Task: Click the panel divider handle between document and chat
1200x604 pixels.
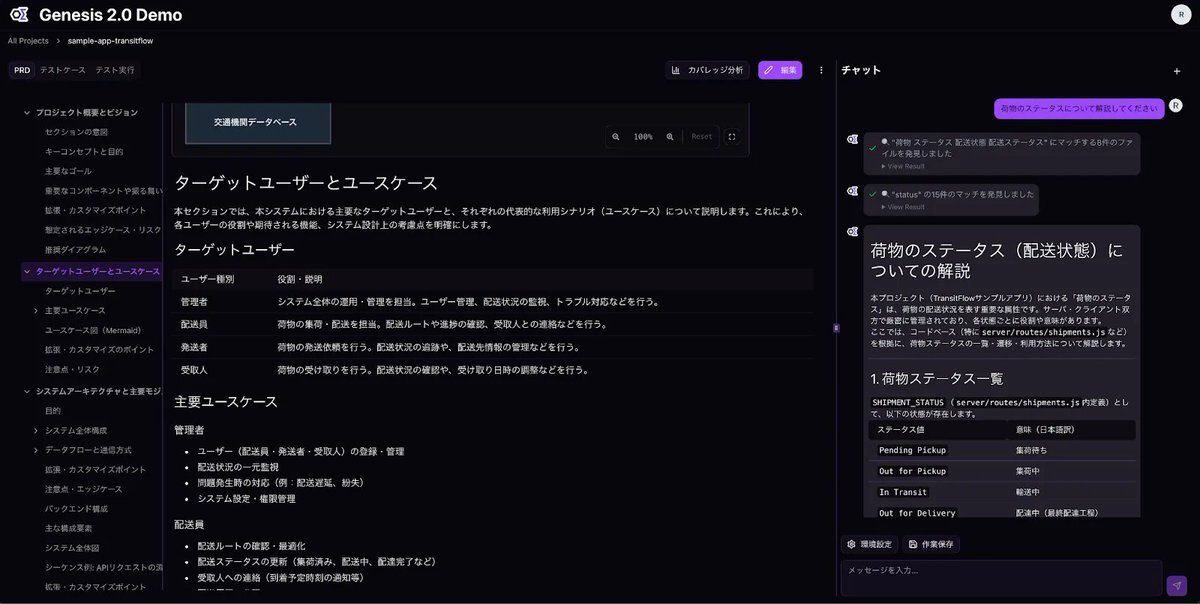Action: pos(836,327)
